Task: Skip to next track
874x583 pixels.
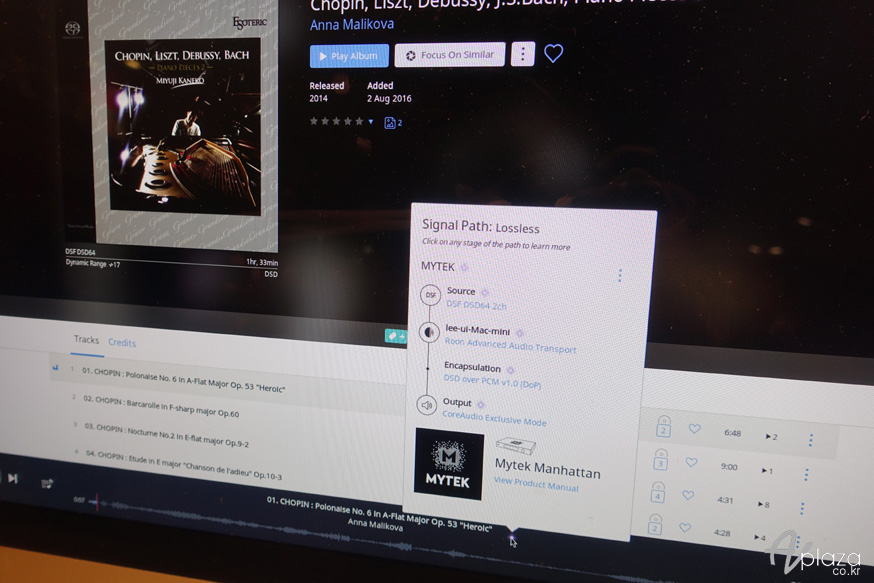Action: click(x=13, y=478)
